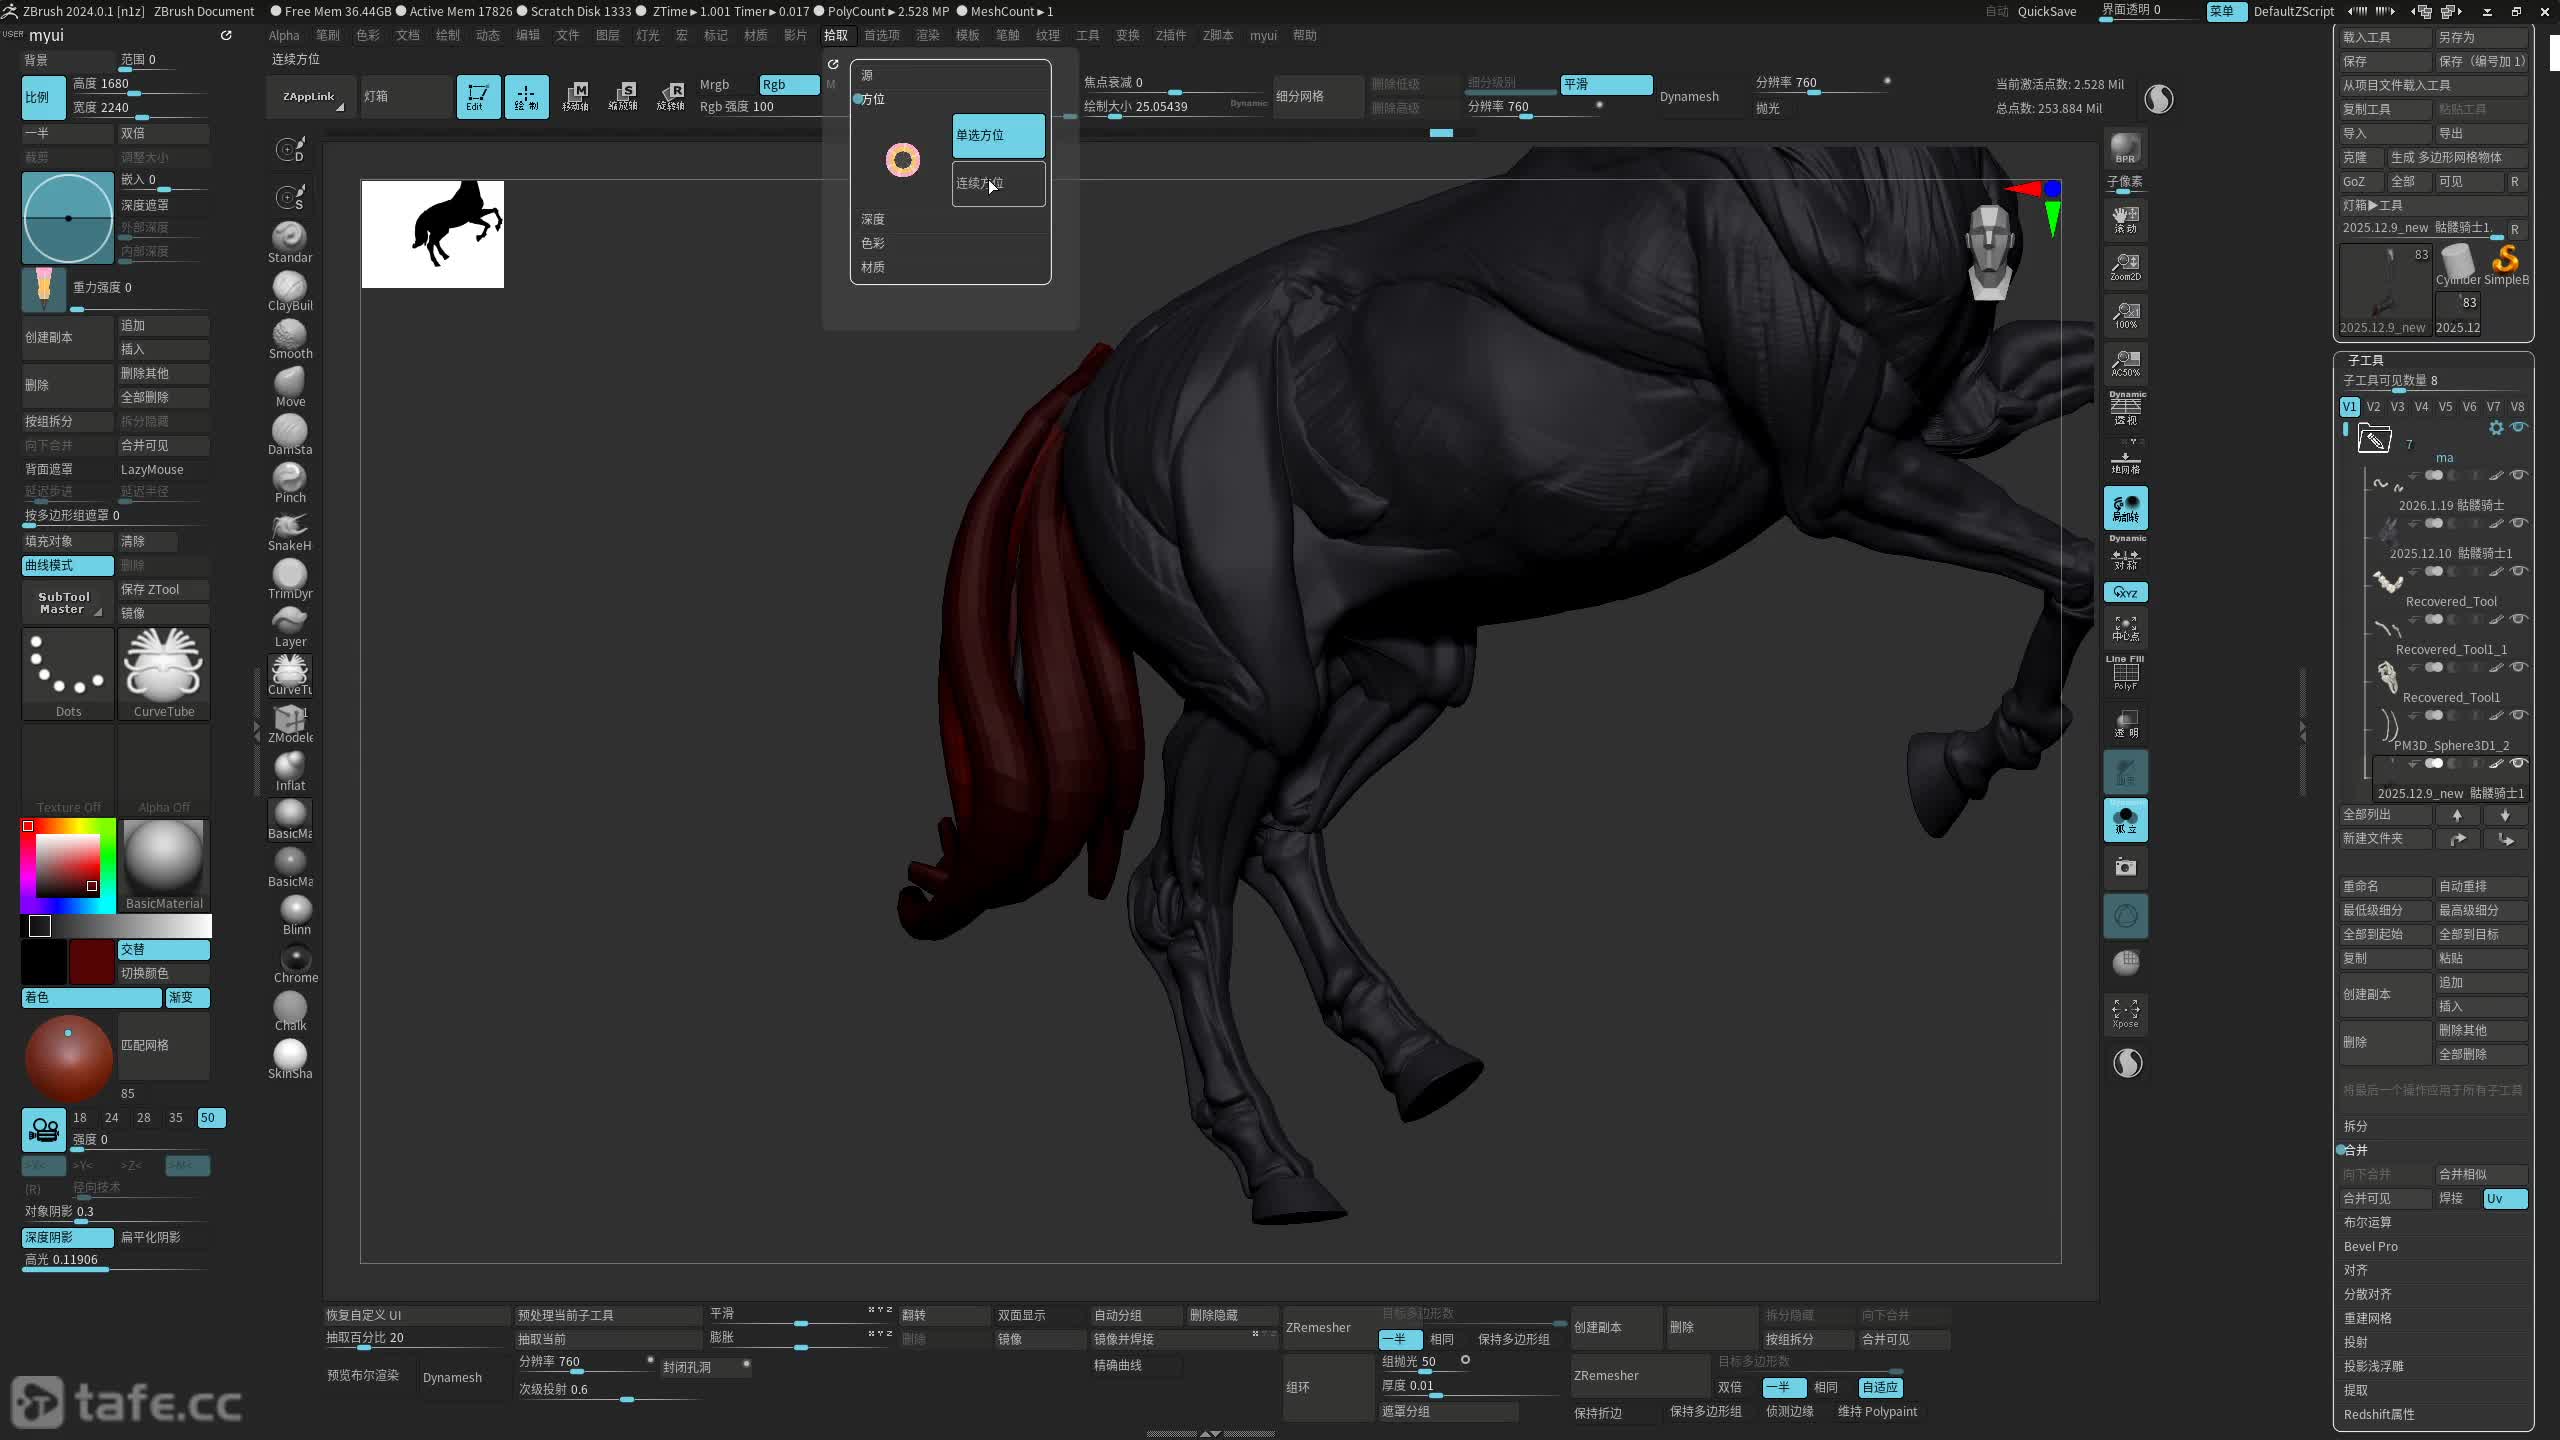Click the horse silhouette reference thumbnail
Screen dimensions: 2560x1440
(432, 234)
